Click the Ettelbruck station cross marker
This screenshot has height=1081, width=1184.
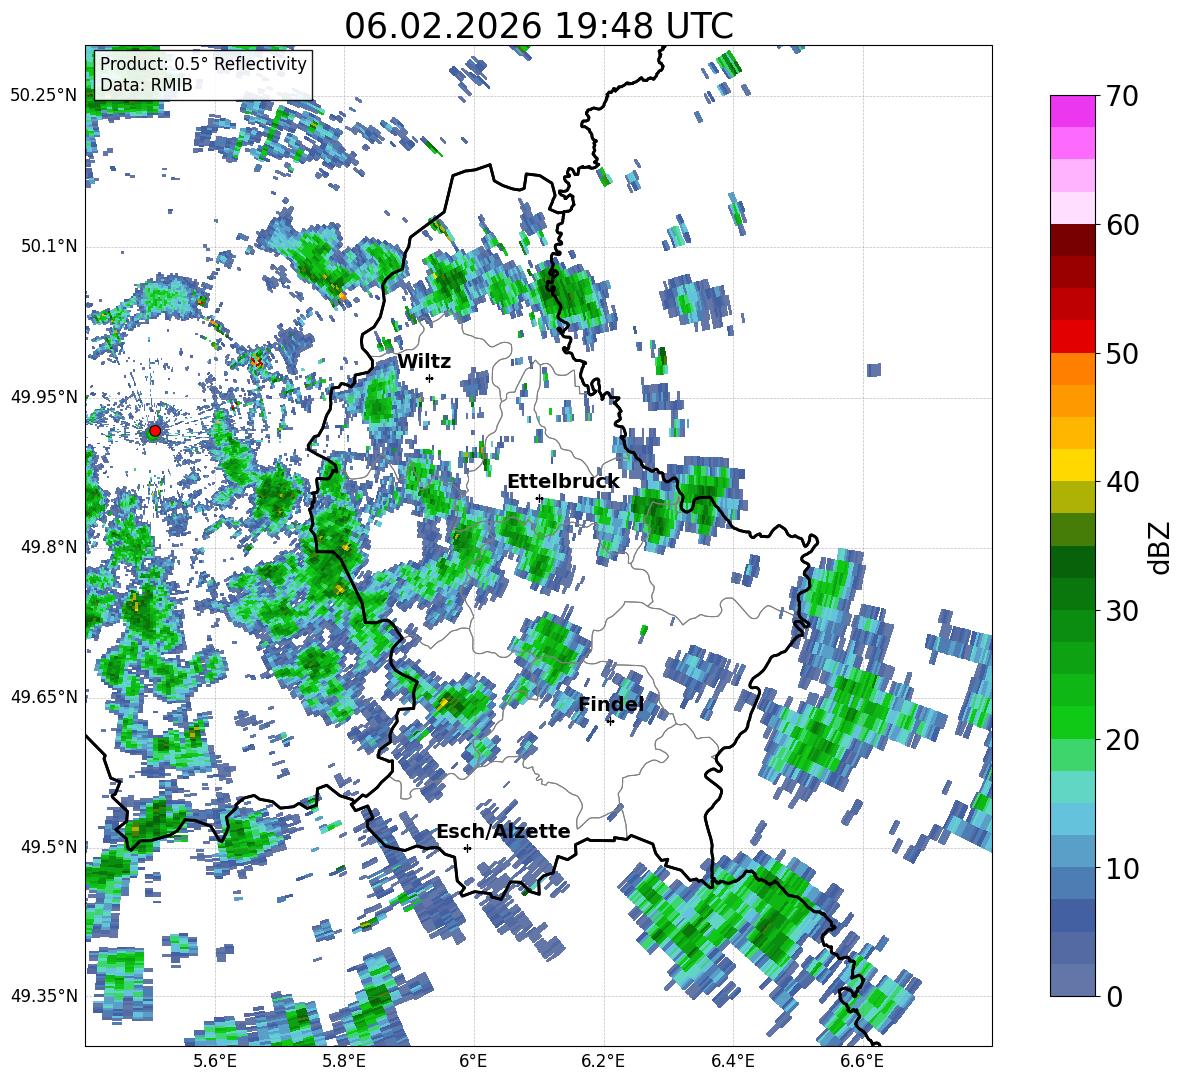click(539, 498)
